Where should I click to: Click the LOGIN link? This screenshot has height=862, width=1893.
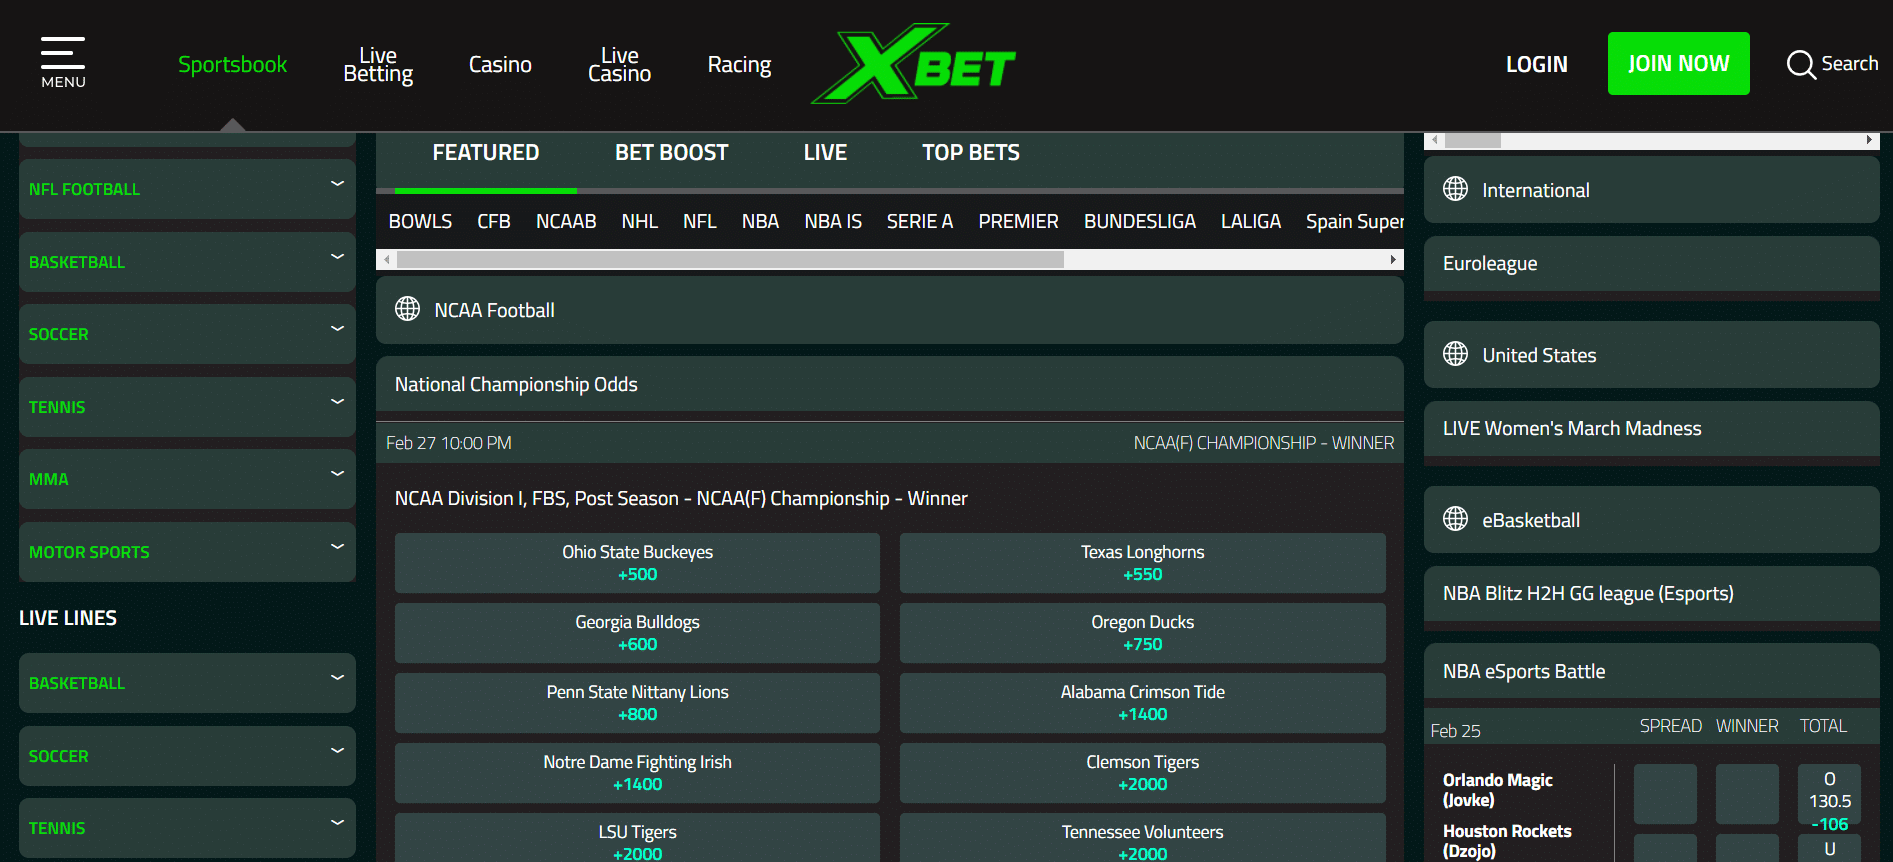click(x=1537, y=64)
